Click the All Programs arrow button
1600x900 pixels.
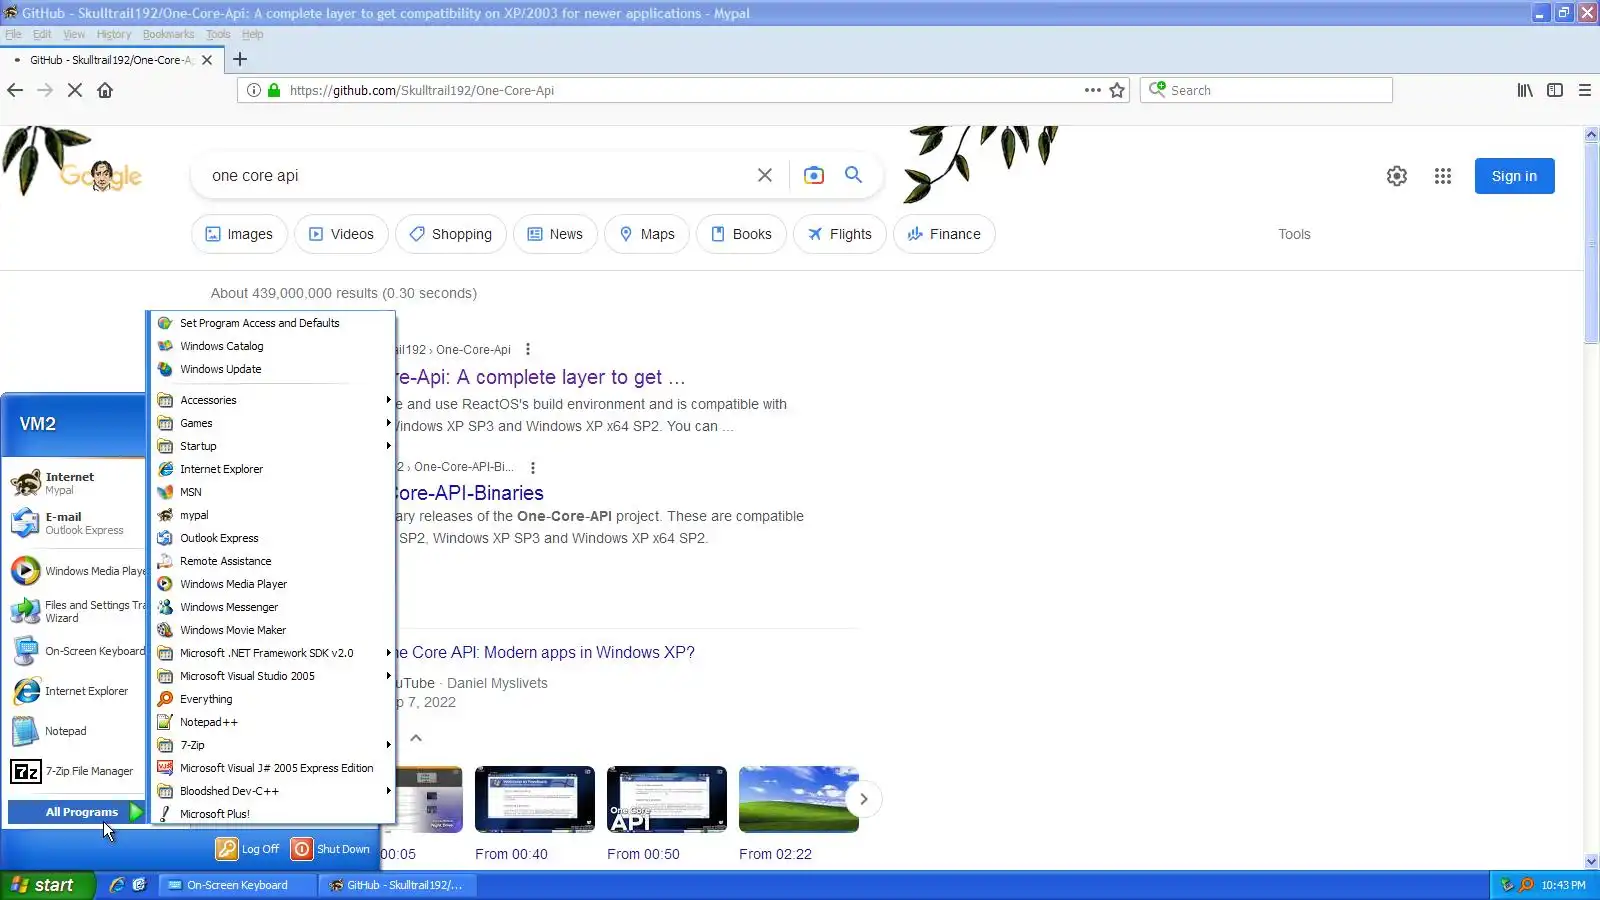point(136,812)
